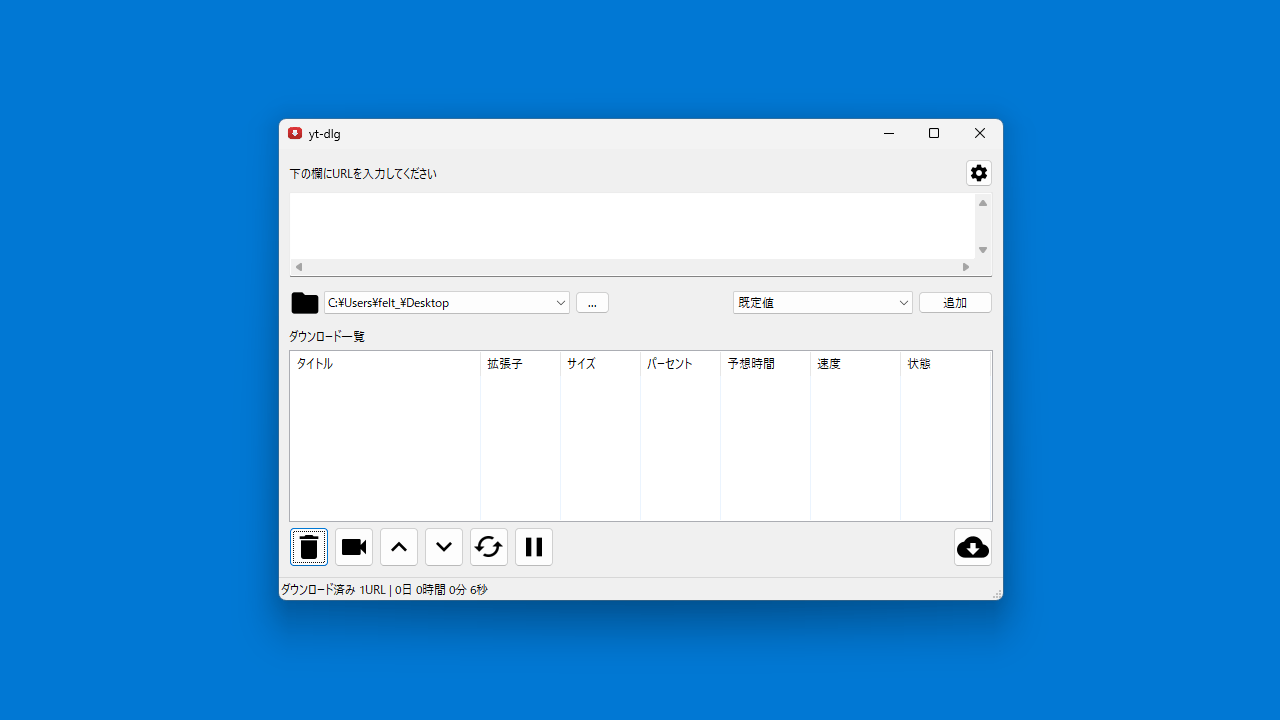Click the 速度 column header

tap(856, 364)
